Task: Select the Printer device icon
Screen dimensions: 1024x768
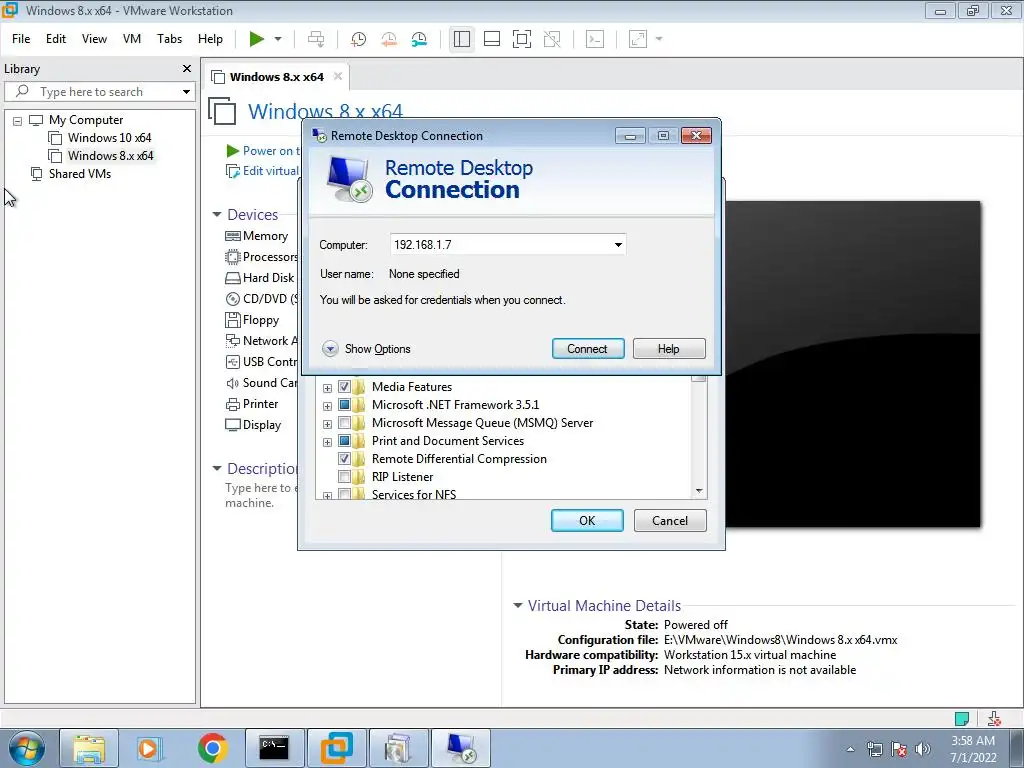Action: (232, 404)
